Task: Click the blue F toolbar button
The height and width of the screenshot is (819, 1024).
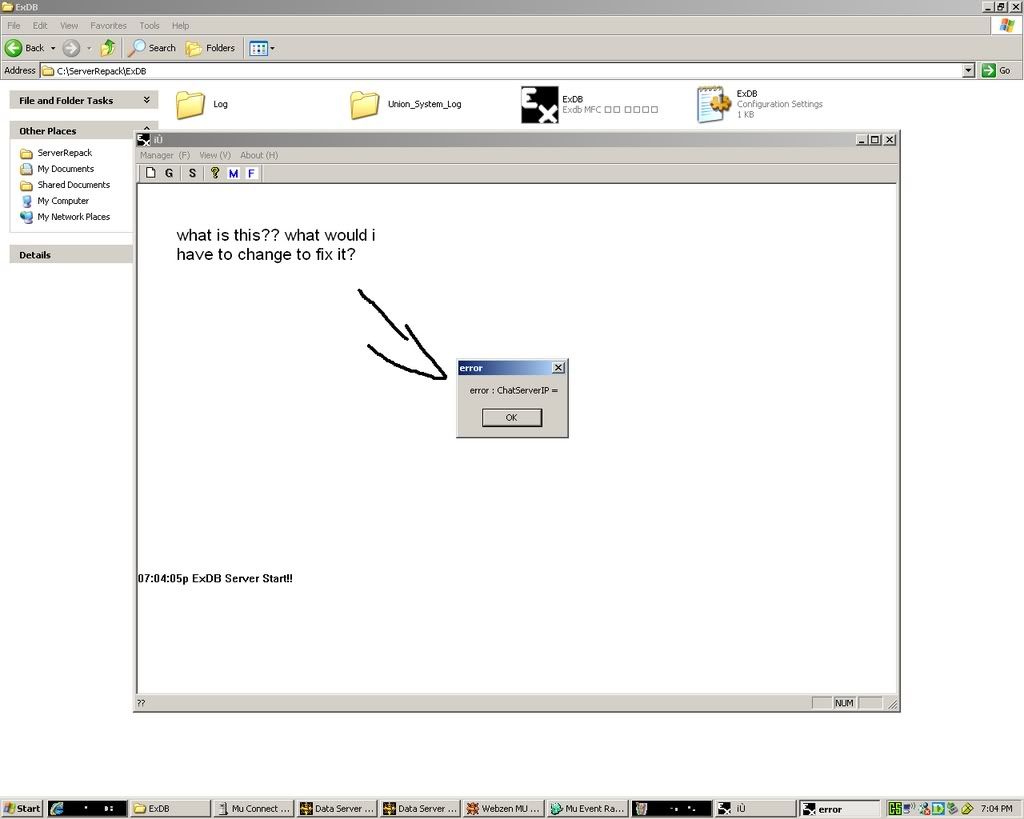Action: click(x=251, y=173)
